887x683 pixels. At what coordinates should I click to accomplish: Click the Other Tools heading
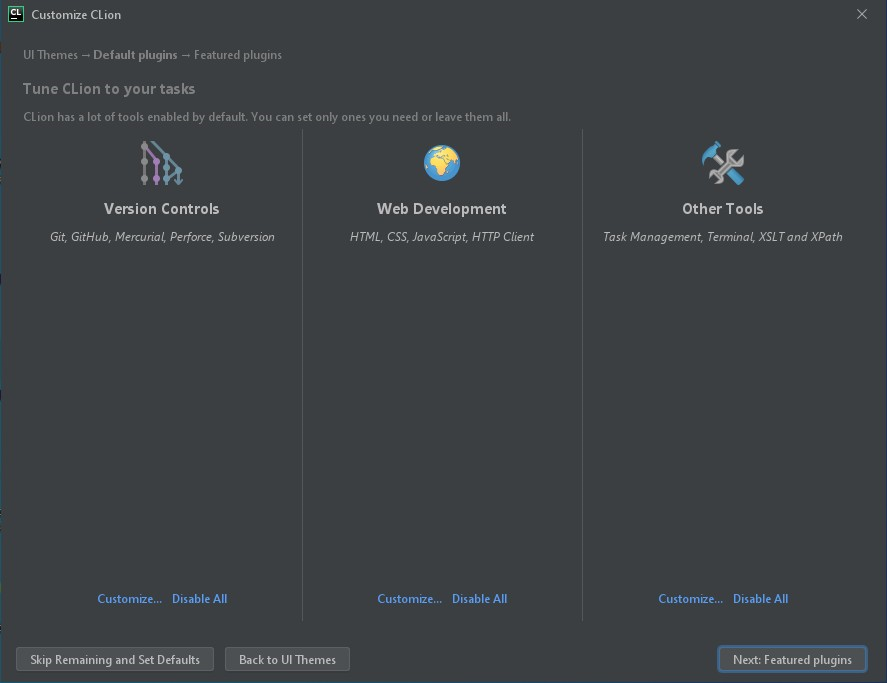click(722, 209)
